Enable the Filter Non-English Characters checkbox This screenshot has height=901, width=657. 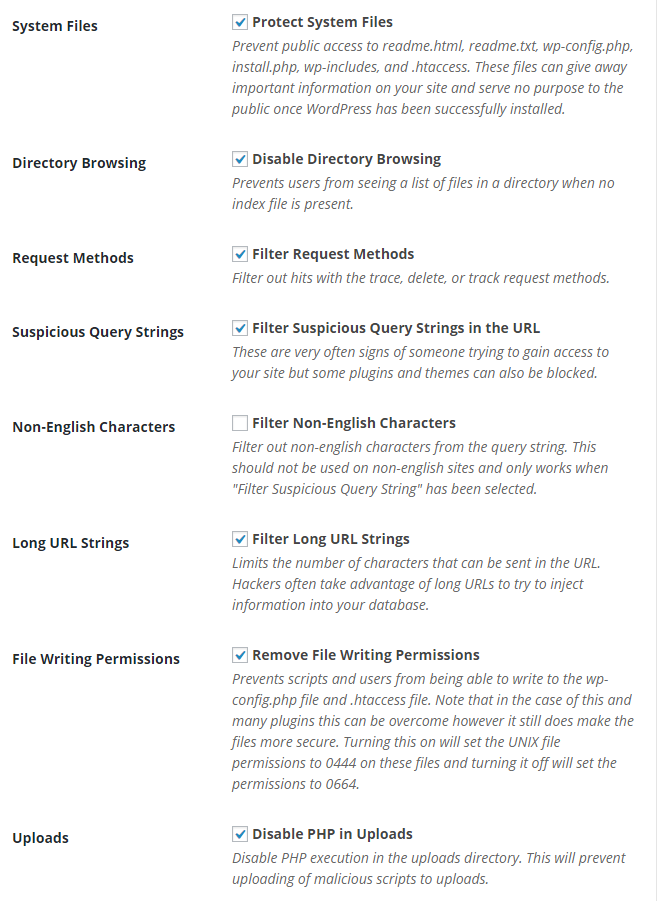click(x=240, y=423)
